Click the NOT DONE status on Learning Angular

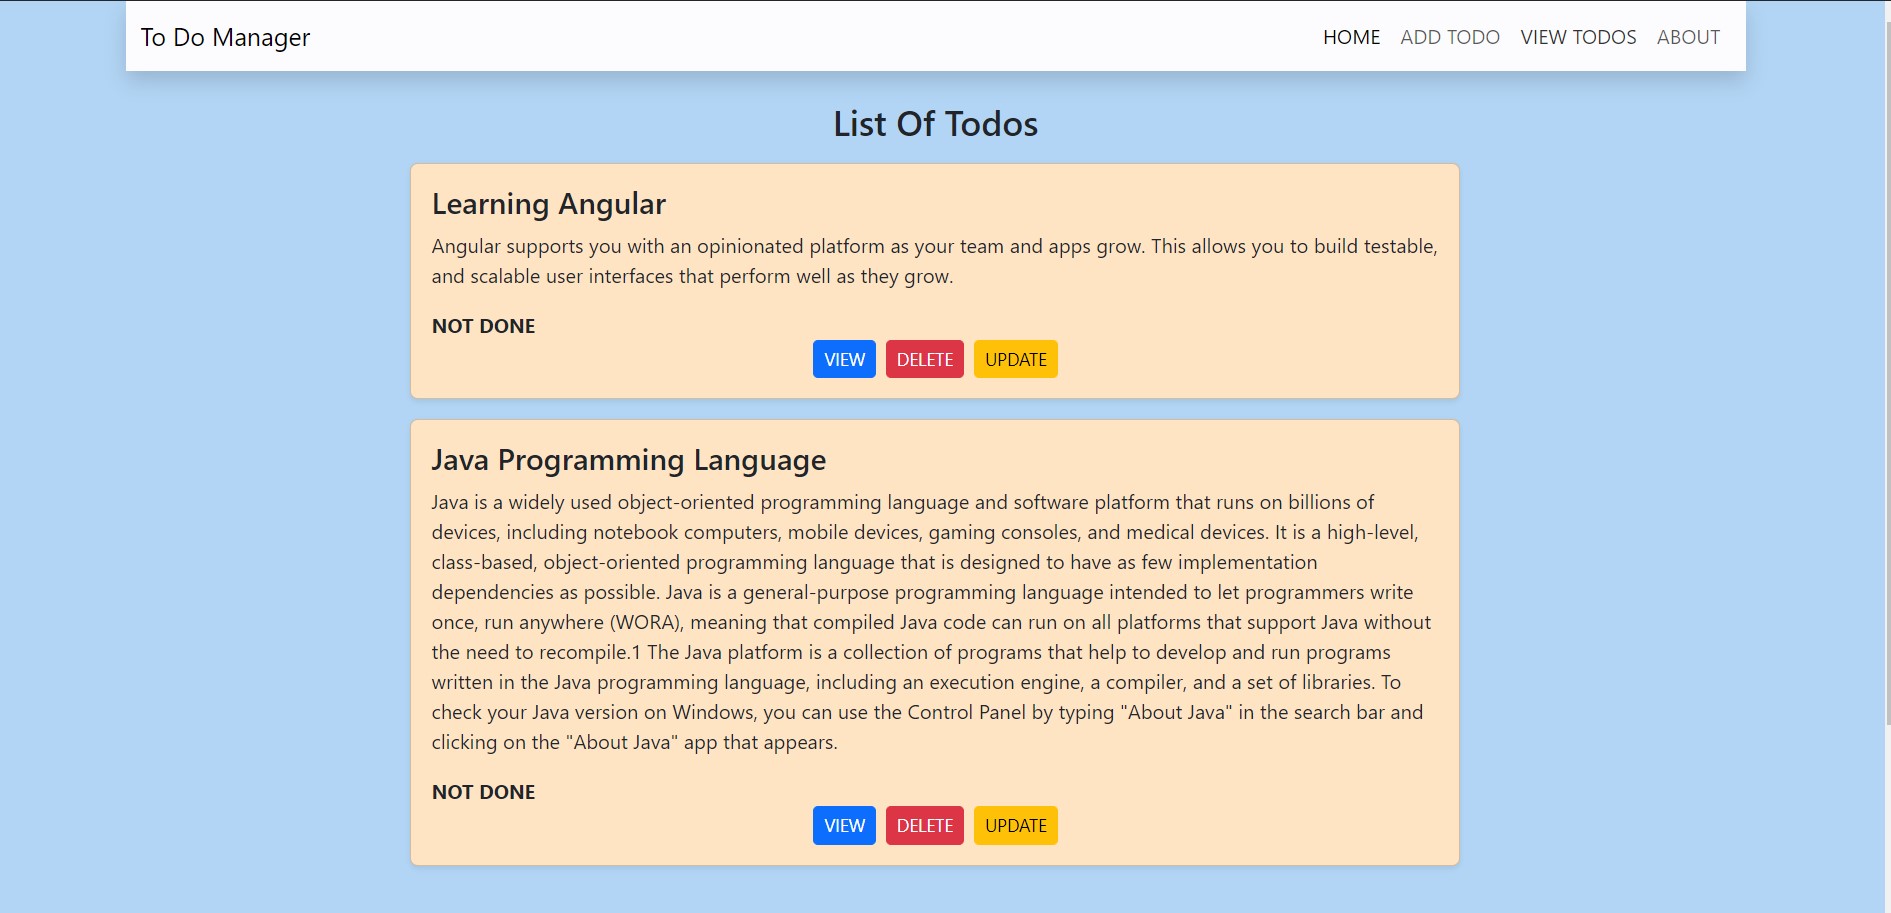483,326
